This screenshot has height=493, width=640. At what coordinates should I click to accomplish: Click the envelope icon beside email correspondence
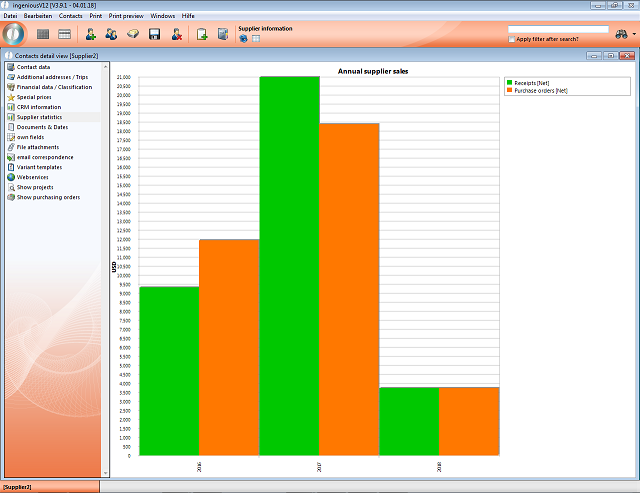[11, 157]
